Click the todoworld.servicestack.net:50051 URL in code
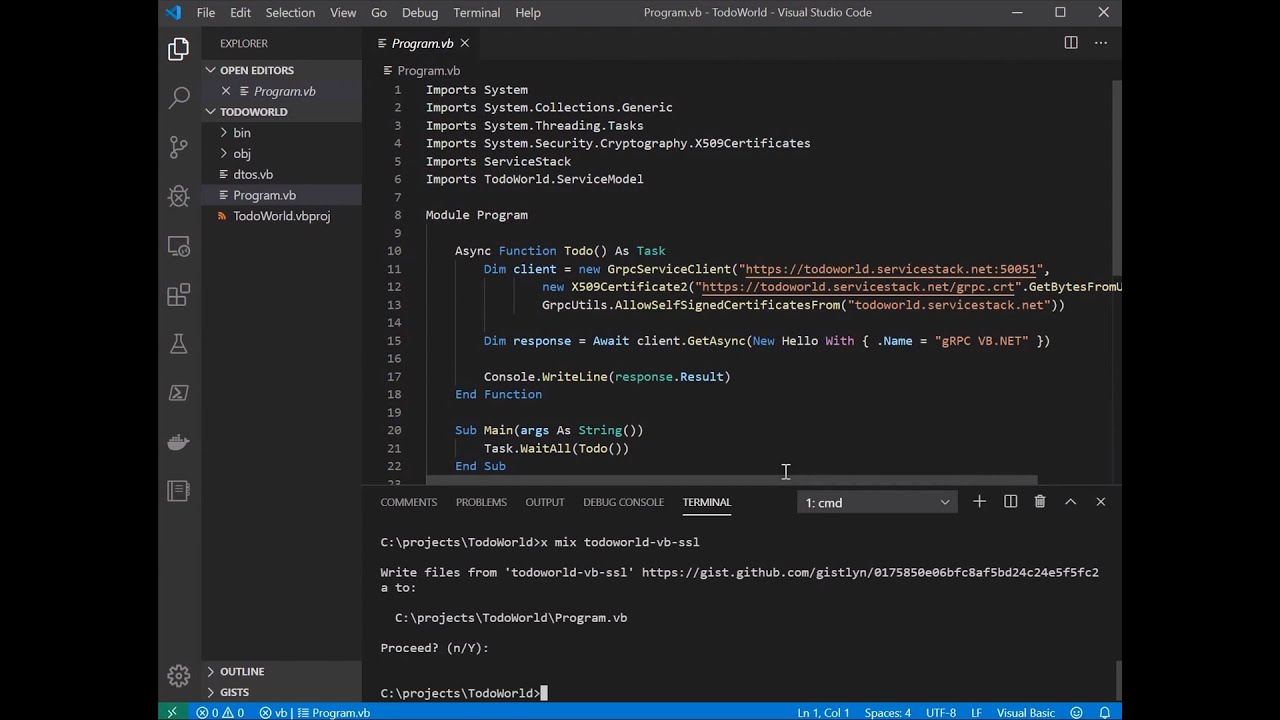1280x720 pixels. [890, 269]
